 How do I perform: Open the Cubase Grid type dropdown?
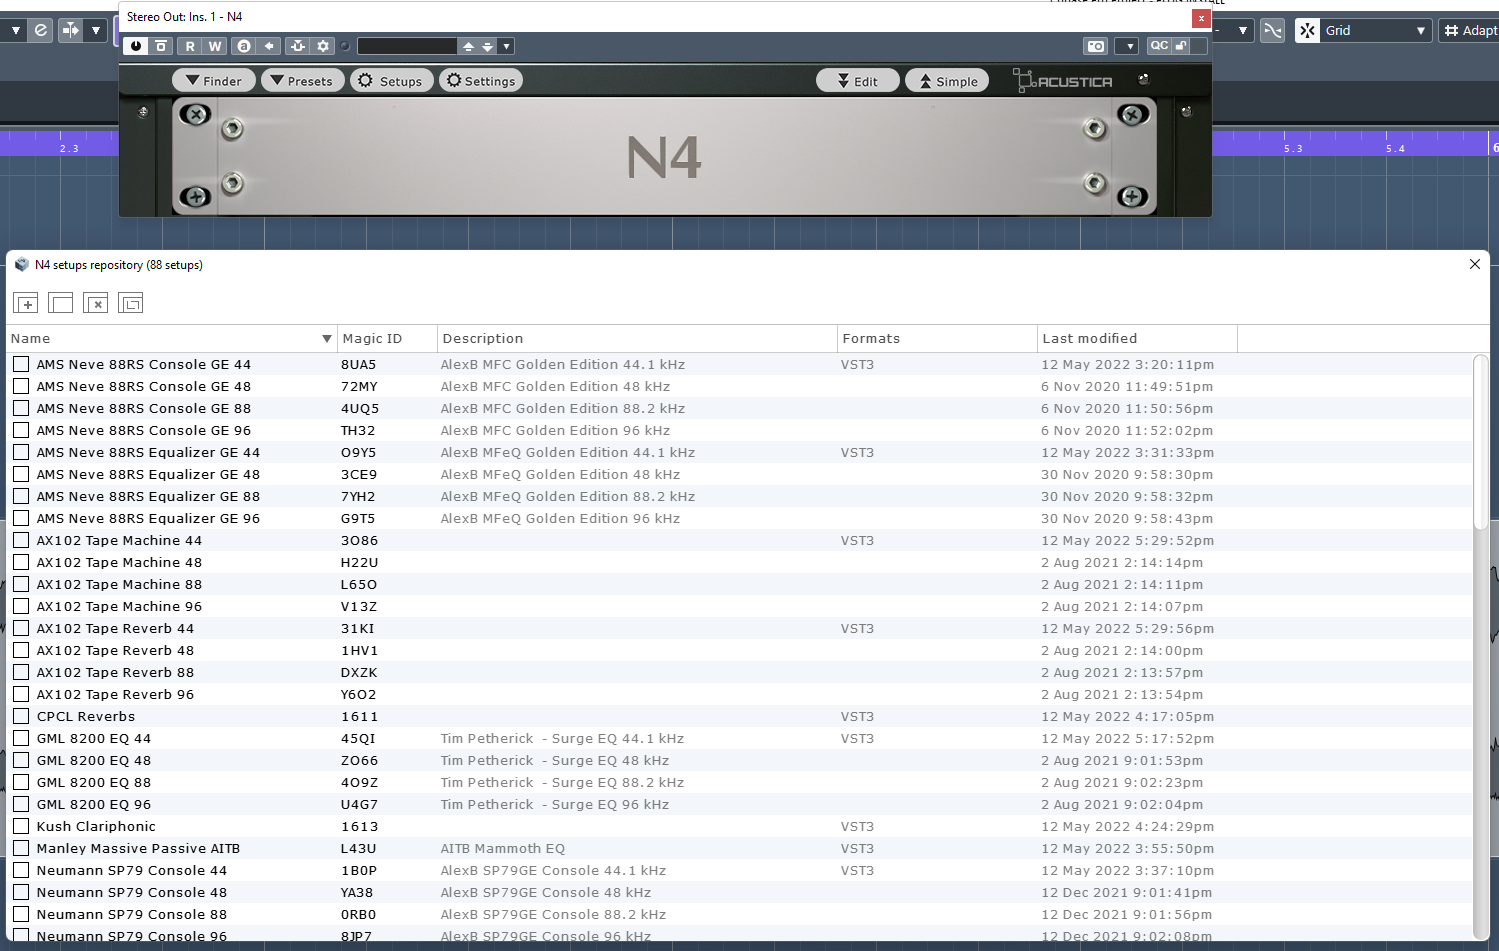point(1376,31)
